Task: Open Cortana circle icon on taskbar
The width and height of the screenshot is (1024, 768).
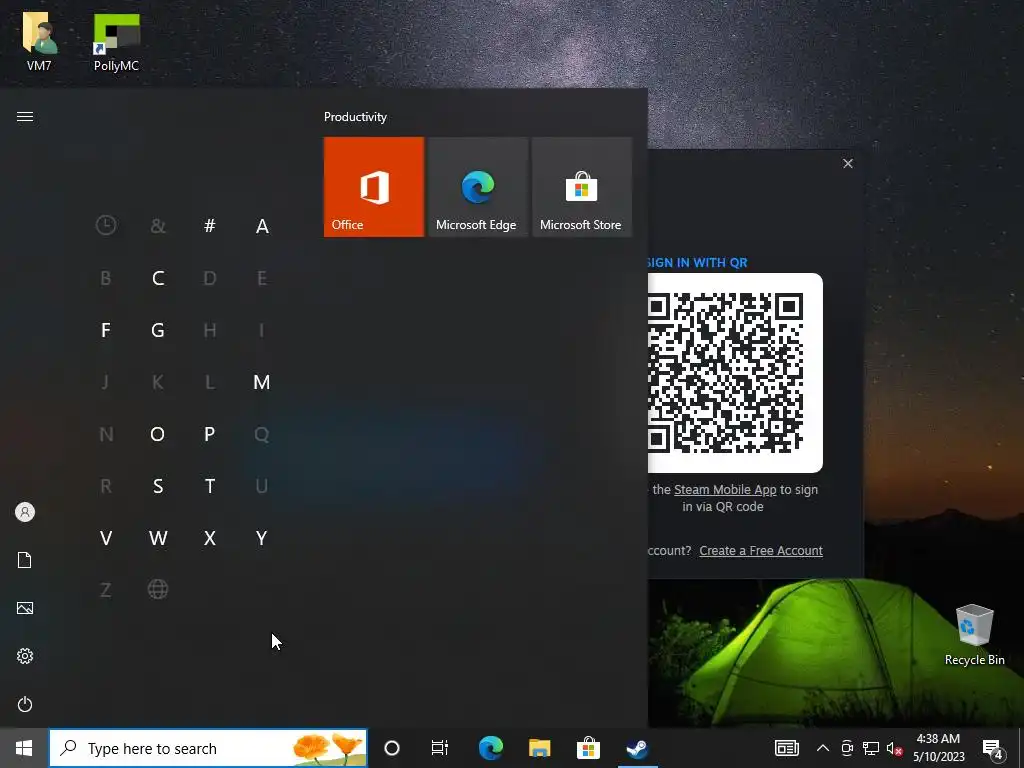Action: click(392, 748)
